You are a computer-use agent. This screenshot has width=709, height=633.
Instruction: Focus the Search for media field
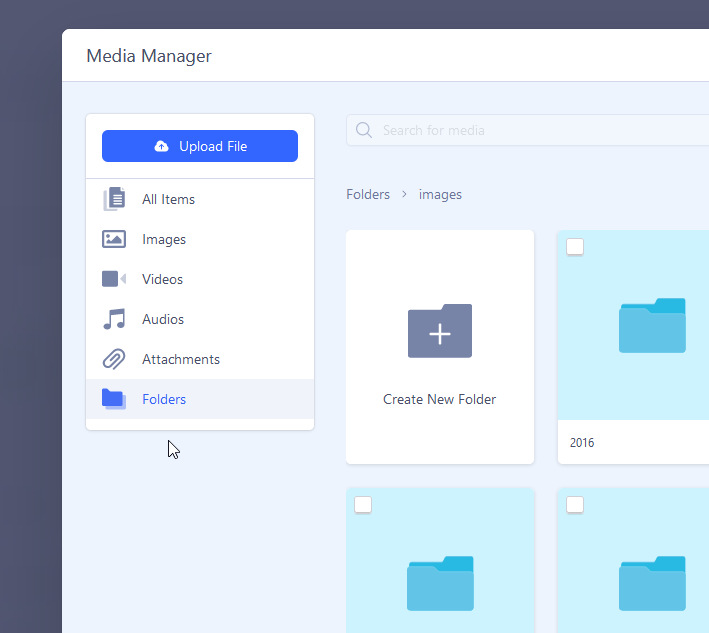(540, 130)
